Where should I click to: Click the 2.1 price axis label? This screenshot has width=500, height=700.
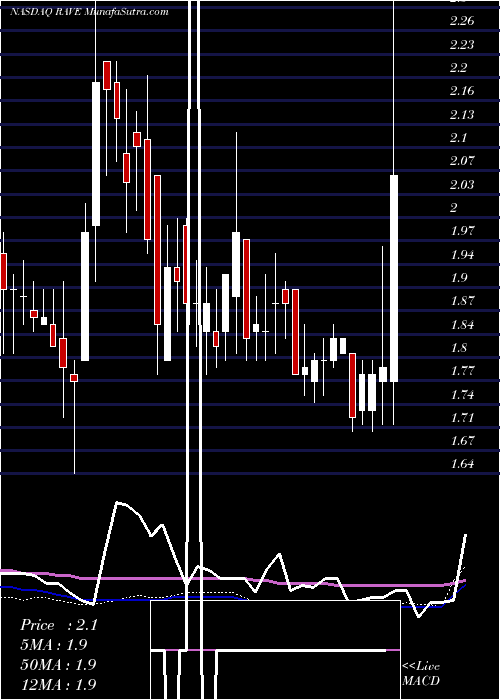(458, 138)
